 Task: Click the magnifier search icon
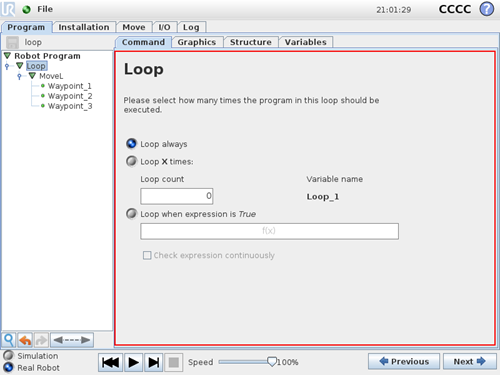point(9,340)
